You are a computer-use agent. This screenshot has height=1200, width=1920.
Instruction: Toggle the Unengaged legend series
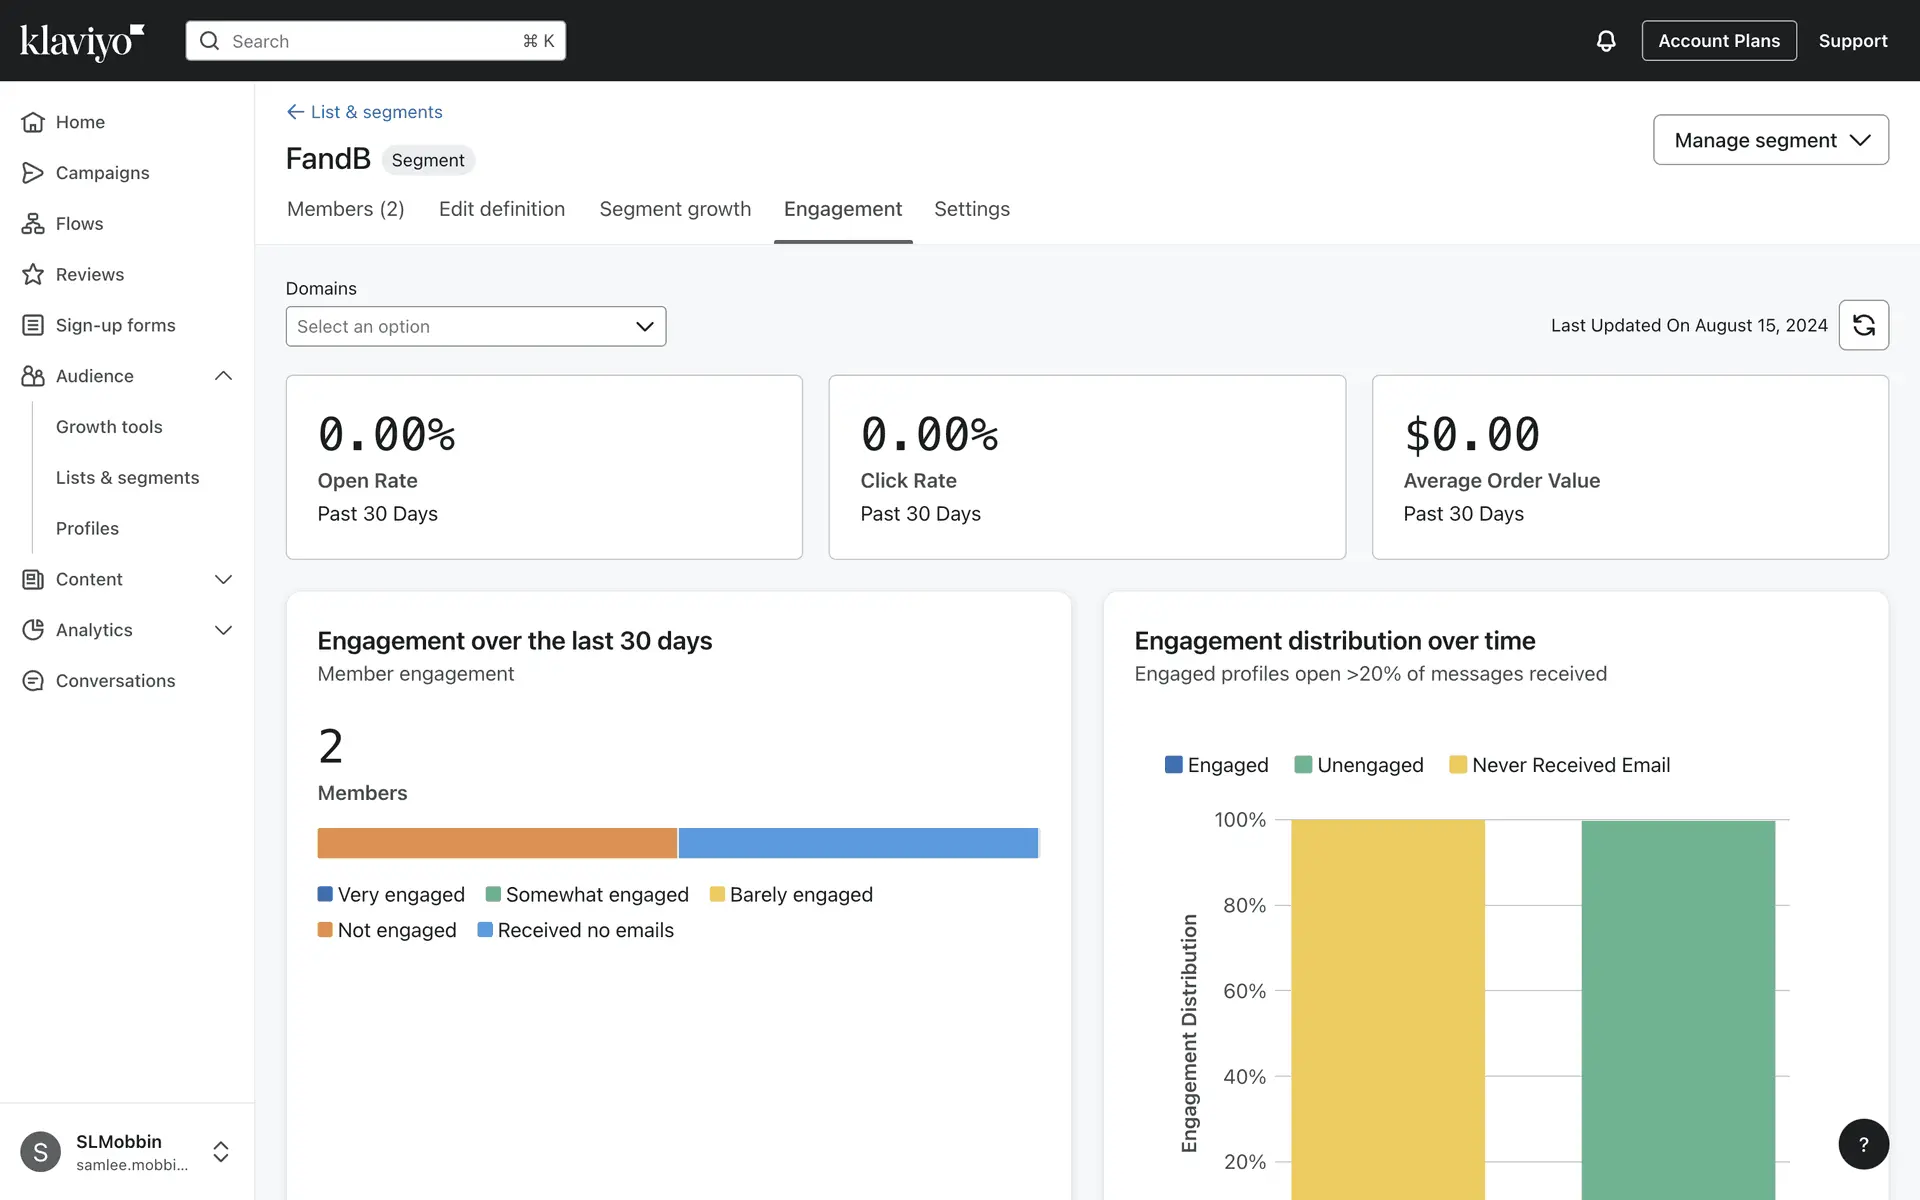[x=1358, y=765]
